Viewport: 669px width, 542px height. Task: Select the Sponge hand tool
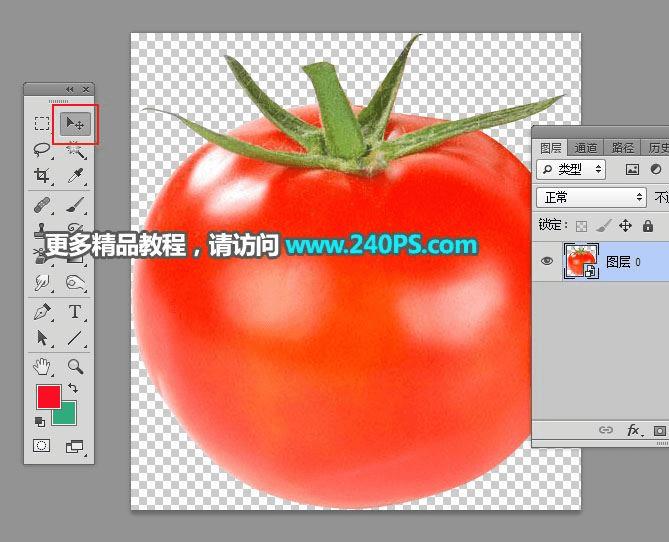pos(75,282)
